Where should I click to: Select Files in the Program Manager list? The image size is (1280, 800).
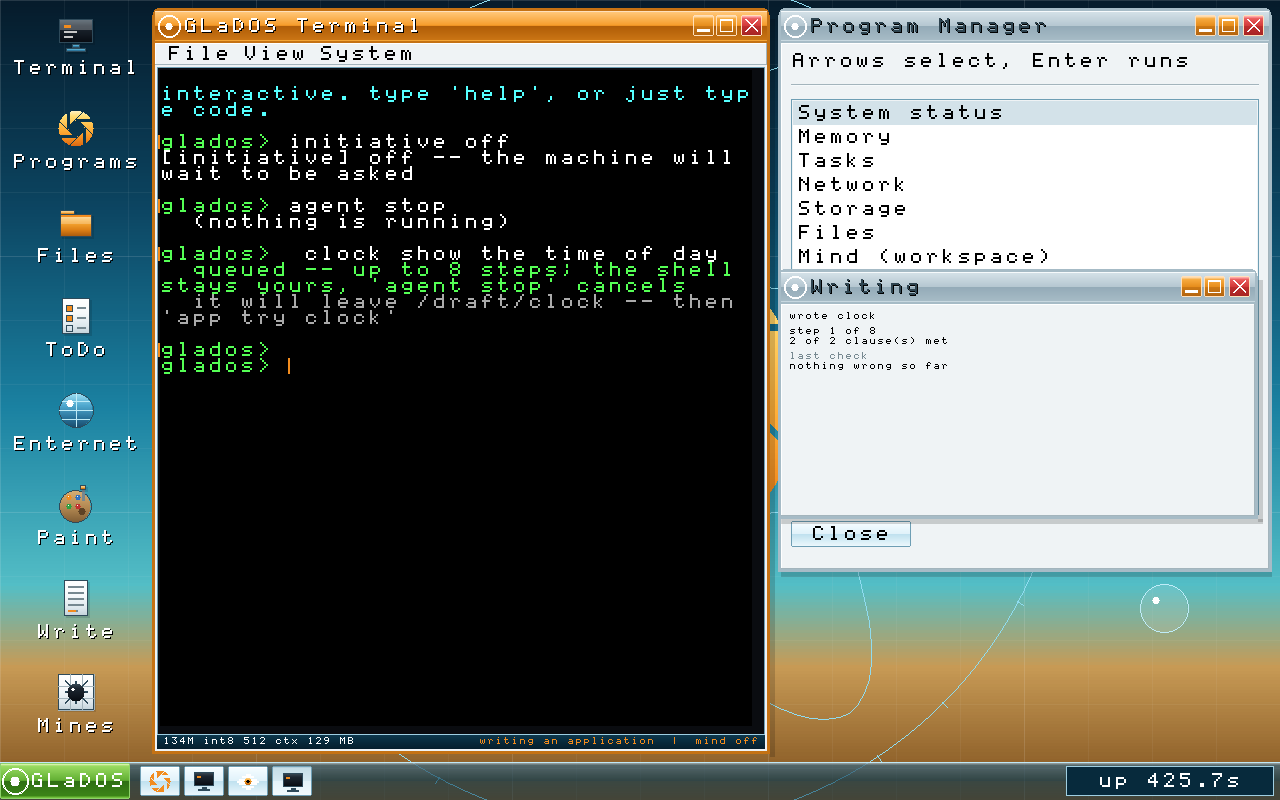point(1025,233)
